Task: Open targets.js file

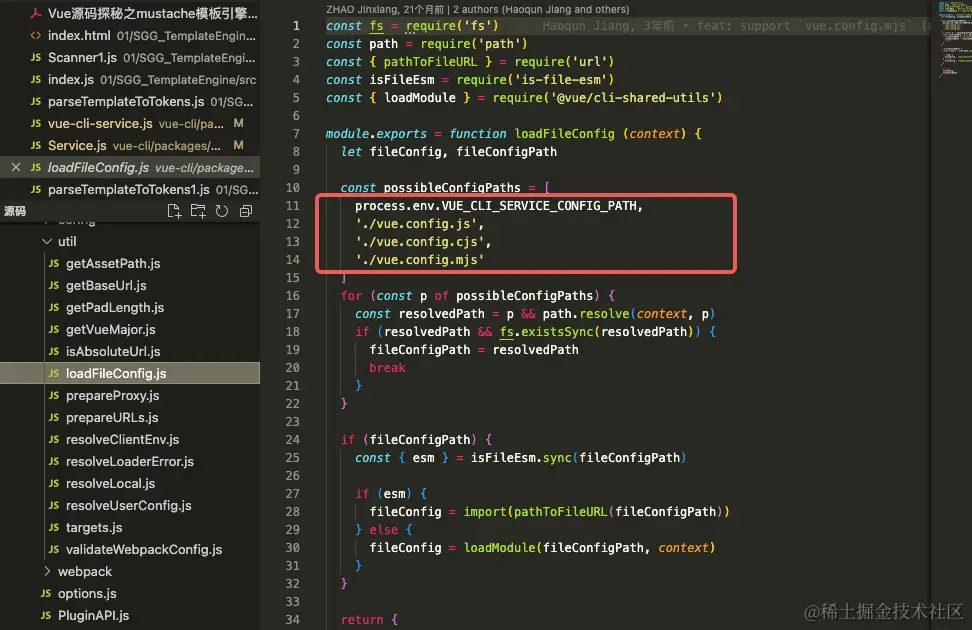Action: [94, 528]
